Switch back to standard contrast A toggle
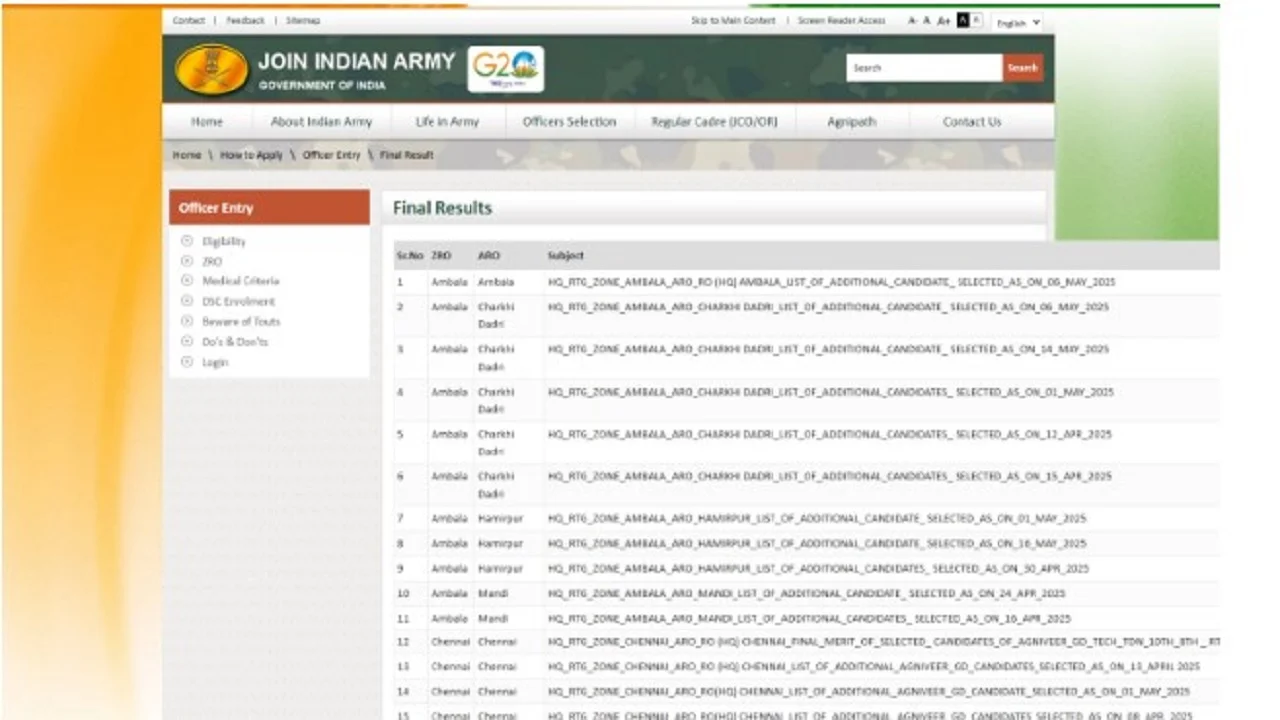This screenshot has width=1280, height=720. pyautogui.click(x=975, y=20)
